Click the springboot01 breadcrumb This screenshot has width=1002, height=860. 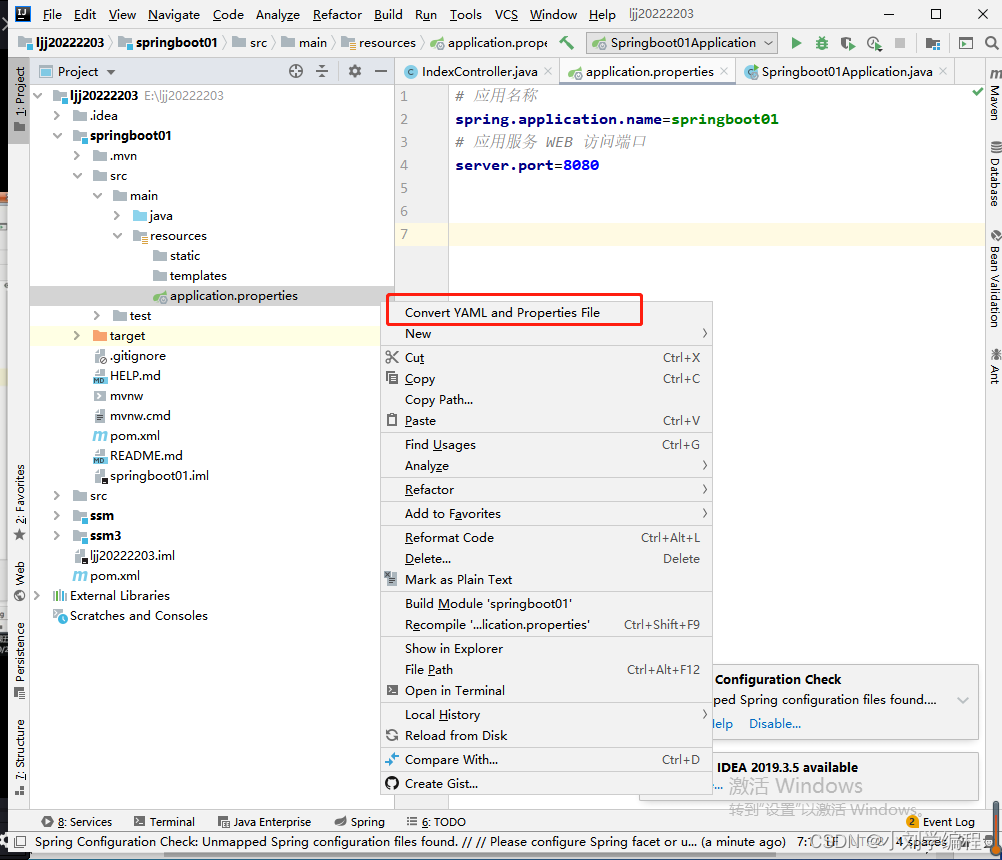click(168, 43)
